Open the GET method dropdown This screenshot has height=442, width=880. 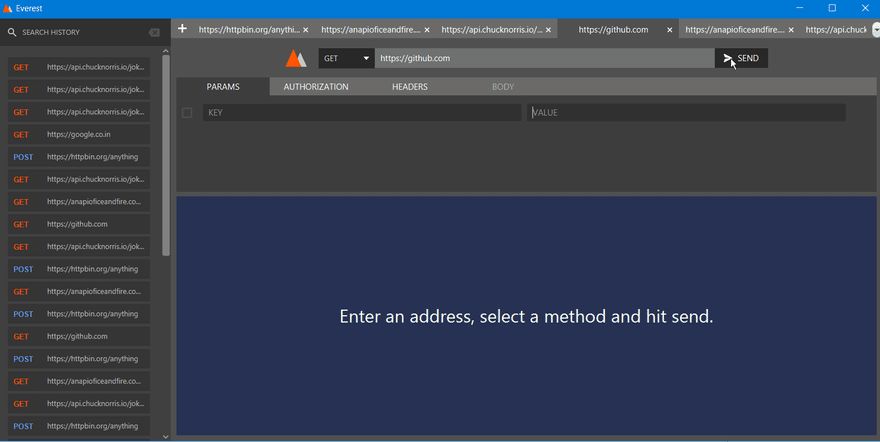point(346,58)
